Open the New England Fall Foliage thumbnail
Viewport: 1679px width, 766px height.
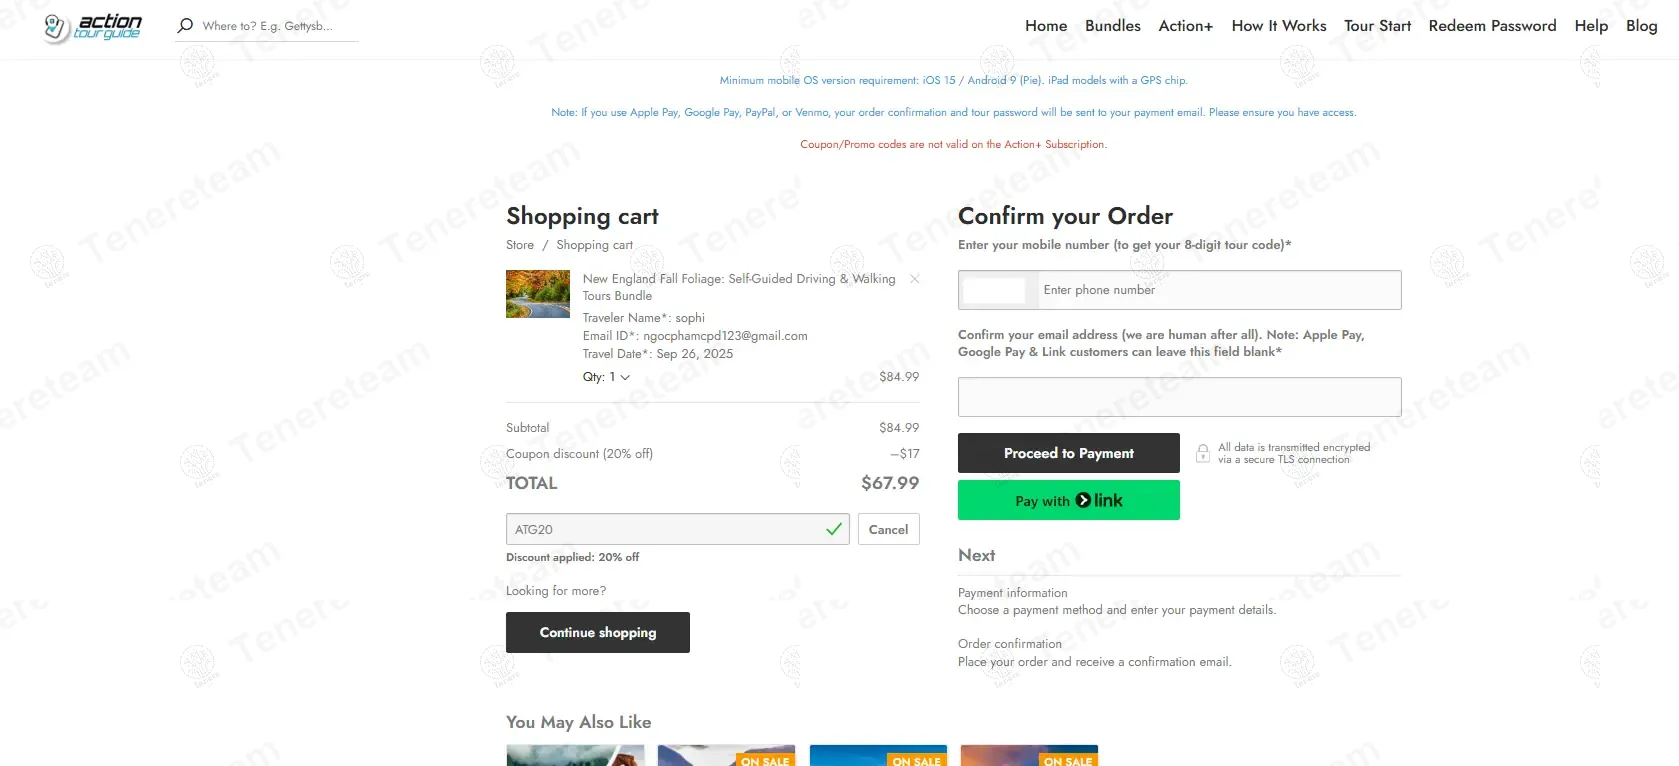pyautogui.click(x=538, y=294)
